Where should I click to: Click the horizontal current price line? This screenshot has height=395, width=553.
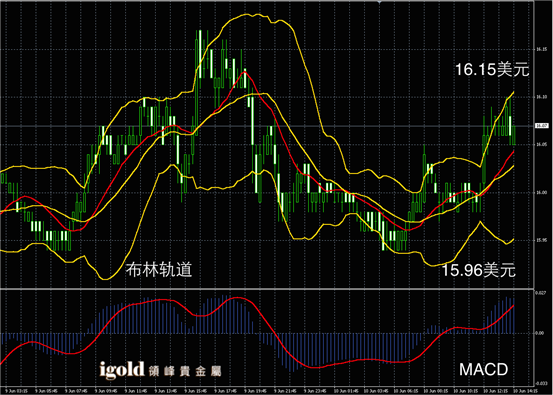[x=267, y=126]
